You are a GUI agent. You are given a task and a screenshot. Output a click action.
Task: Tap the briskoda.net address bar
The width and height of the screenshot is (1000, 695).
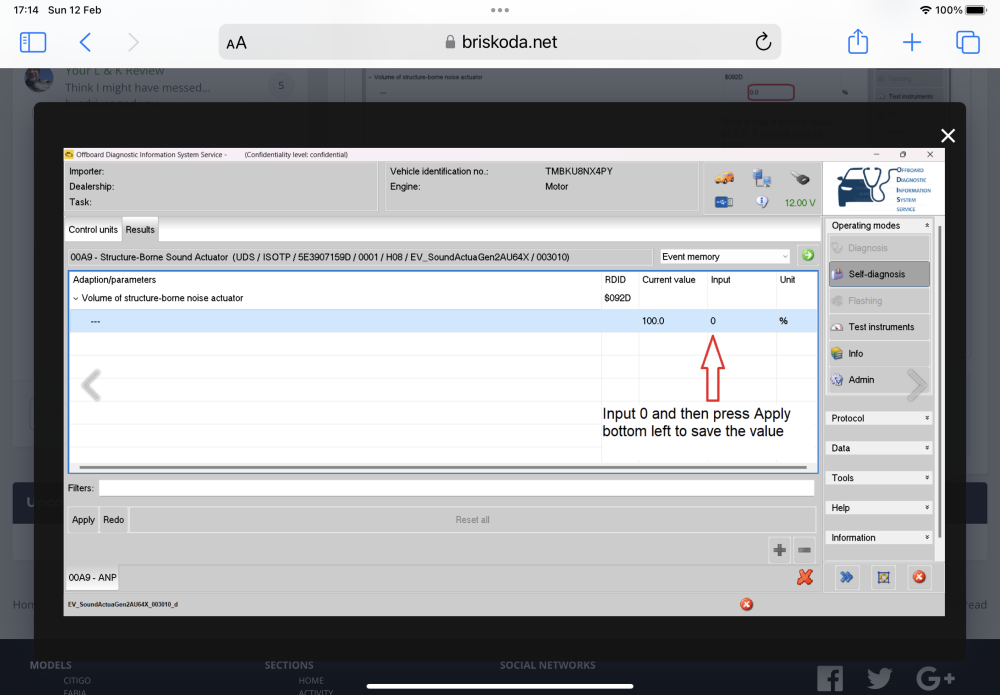[500, 42]
